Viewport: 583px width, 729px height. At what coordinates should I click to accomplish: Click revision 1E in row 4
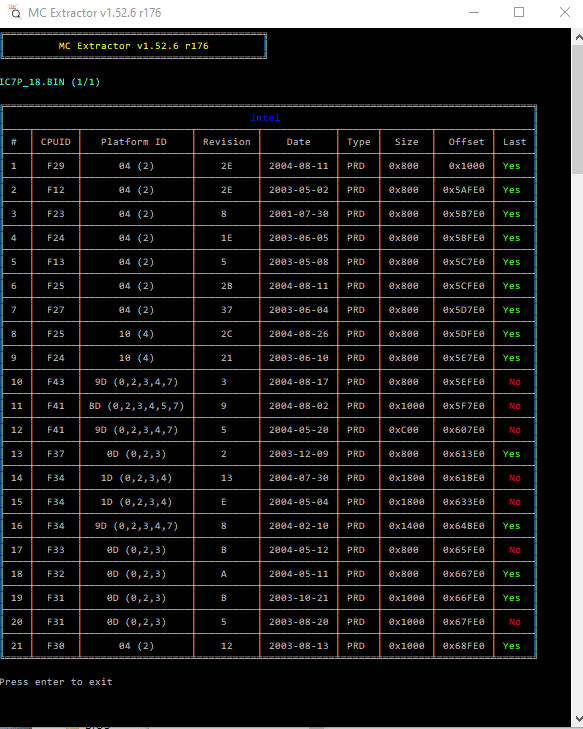226,238
